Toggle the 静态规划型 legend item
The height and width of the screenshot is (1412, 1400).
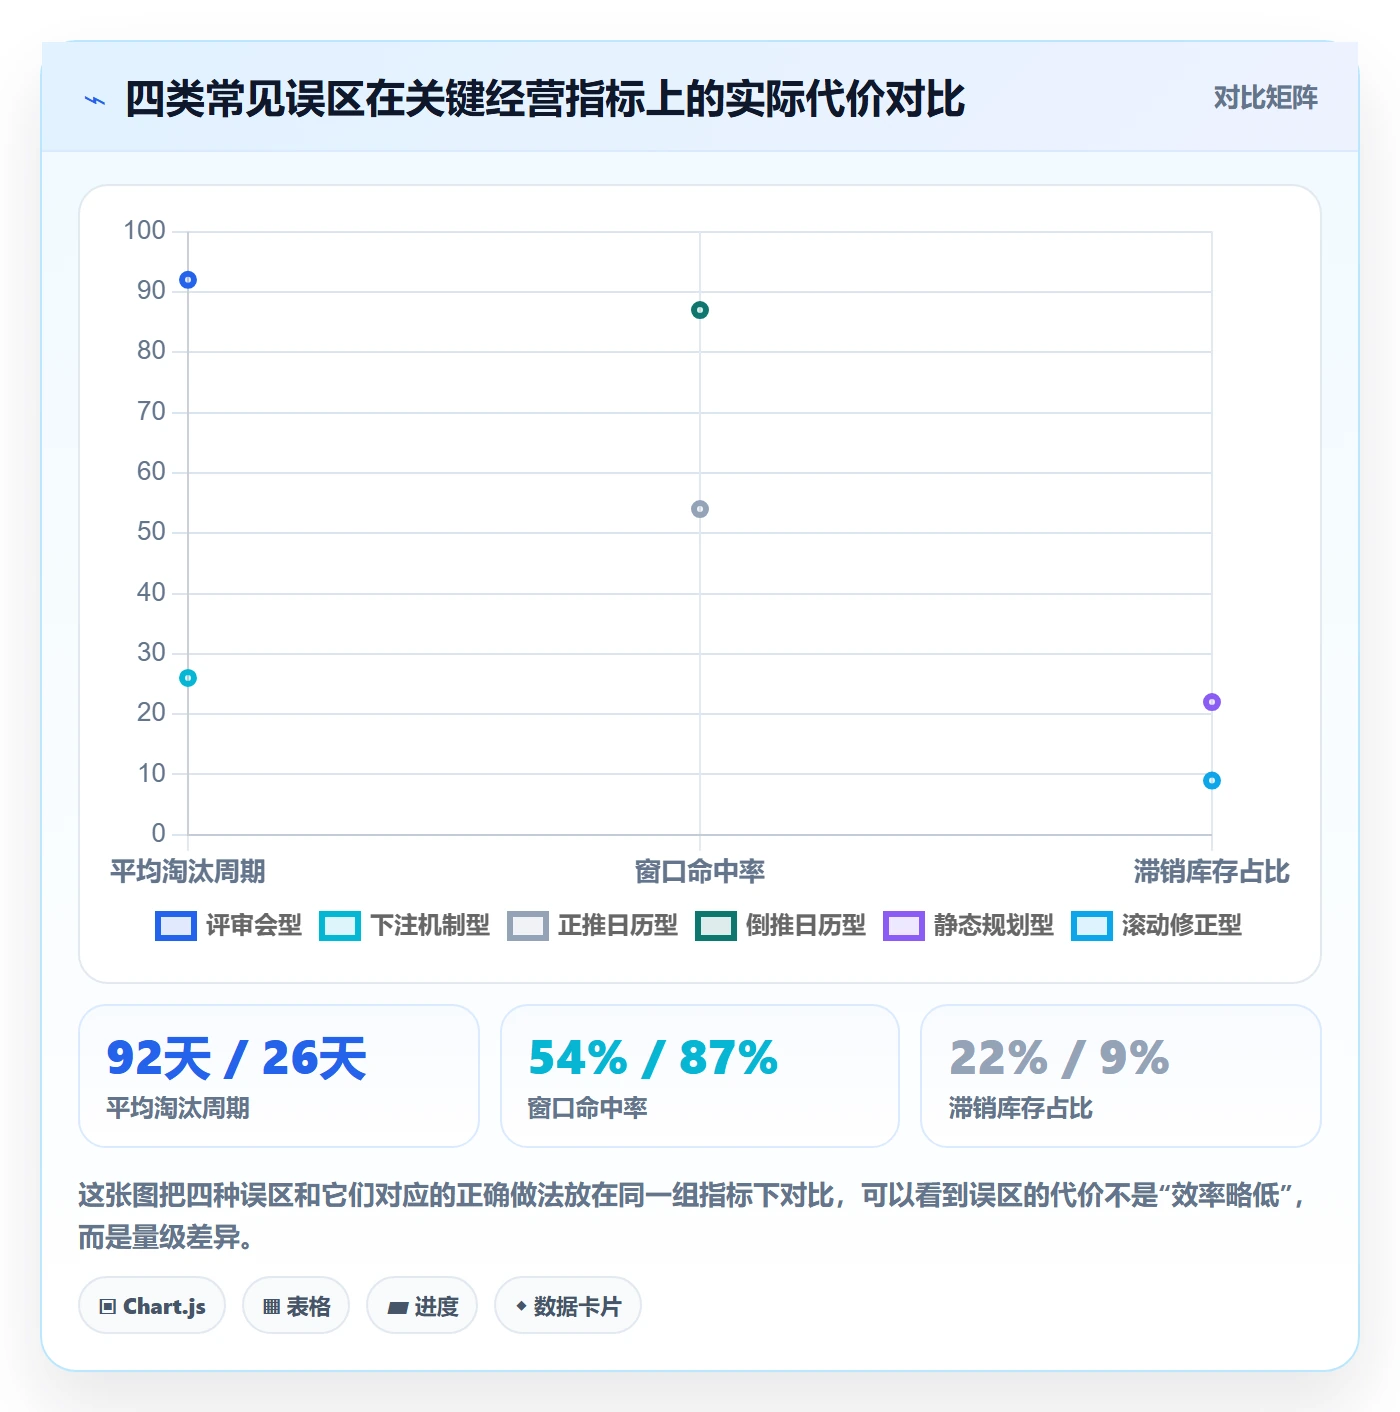click(969, 925)
